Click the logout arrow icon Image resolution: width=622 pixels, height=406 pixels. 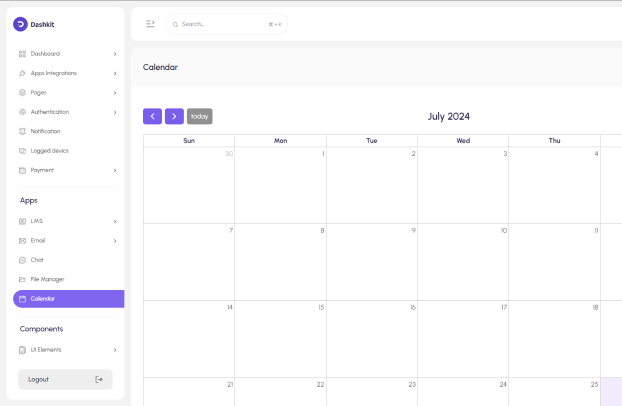[x=99, y=379]
